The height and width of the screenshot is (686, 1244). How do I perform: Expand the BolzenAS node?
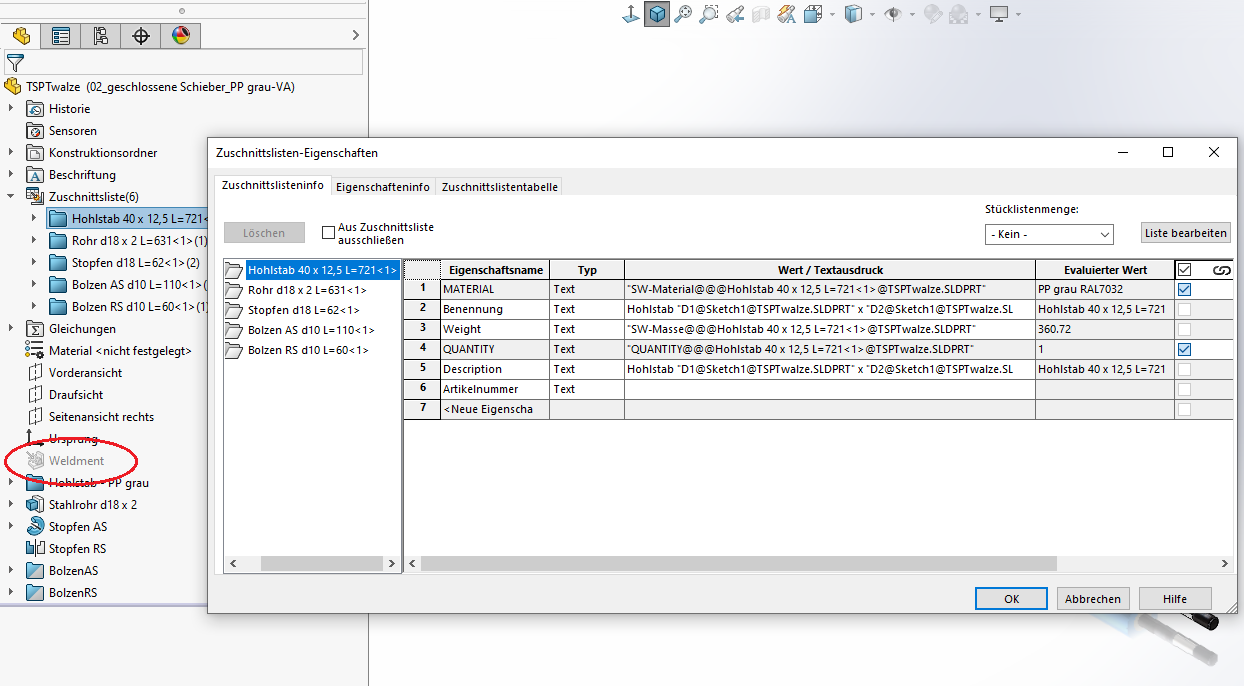[10, 571]
